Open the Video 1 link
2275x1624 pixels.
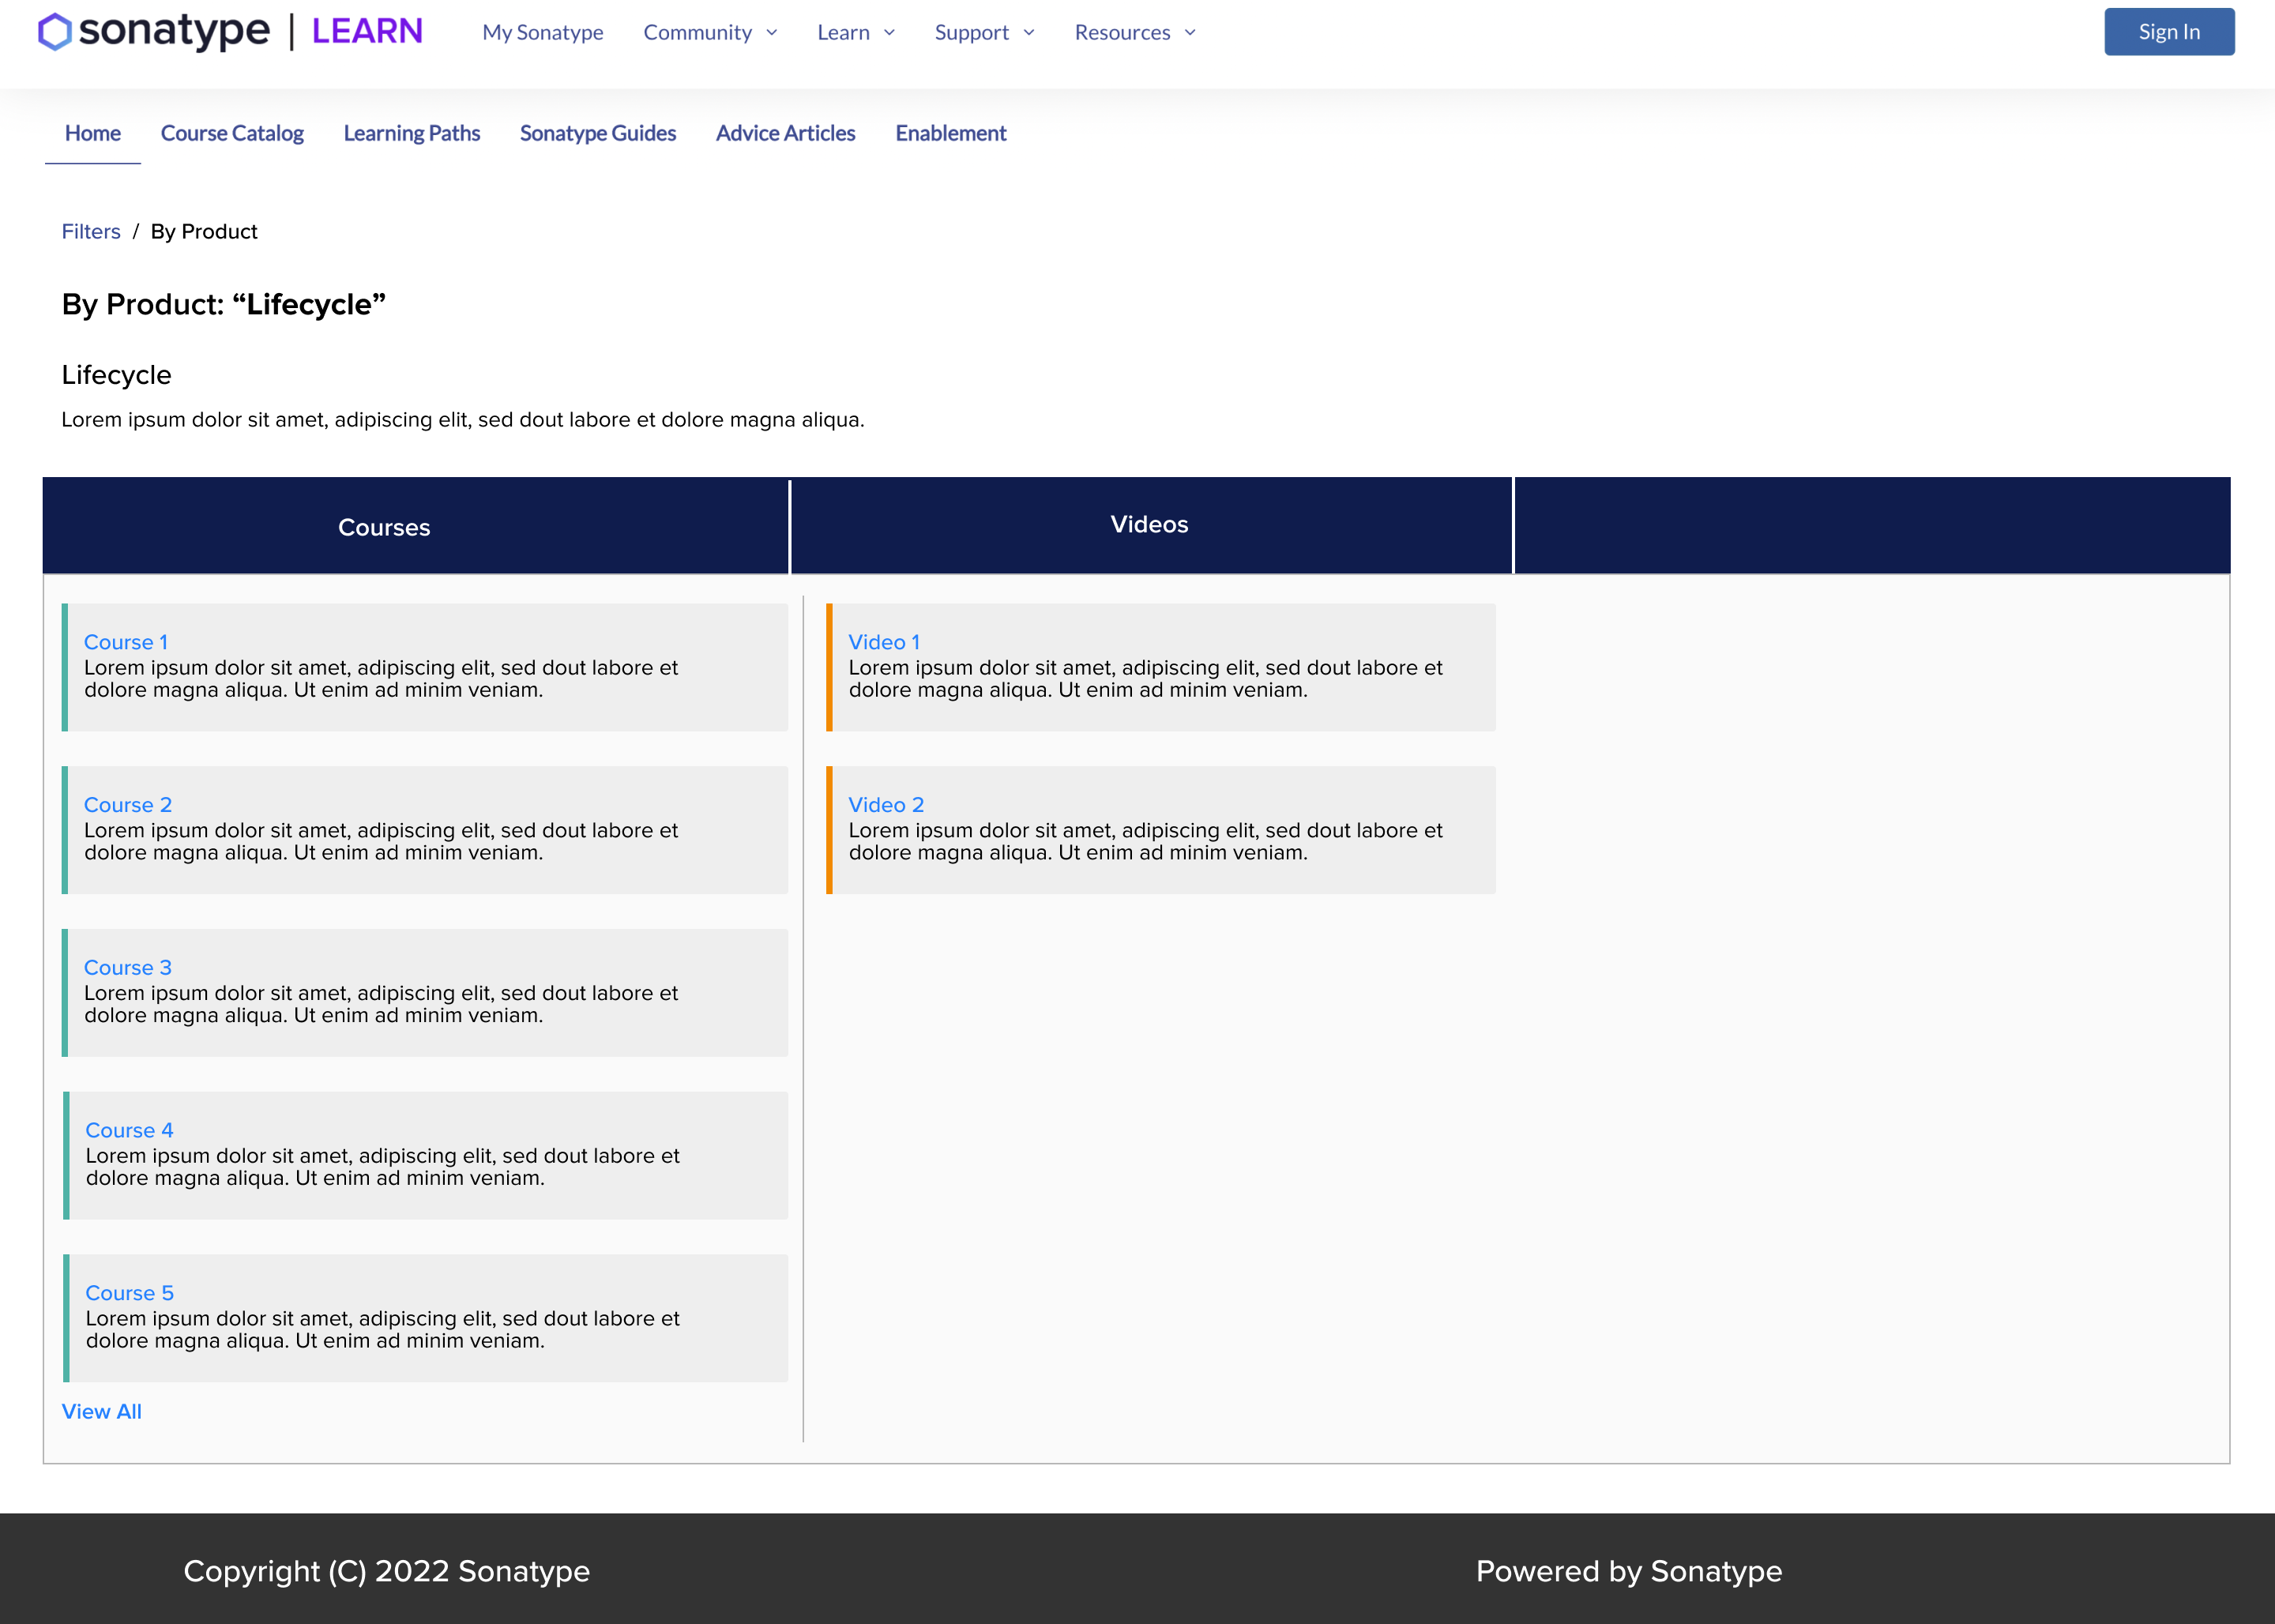point(884,642)
